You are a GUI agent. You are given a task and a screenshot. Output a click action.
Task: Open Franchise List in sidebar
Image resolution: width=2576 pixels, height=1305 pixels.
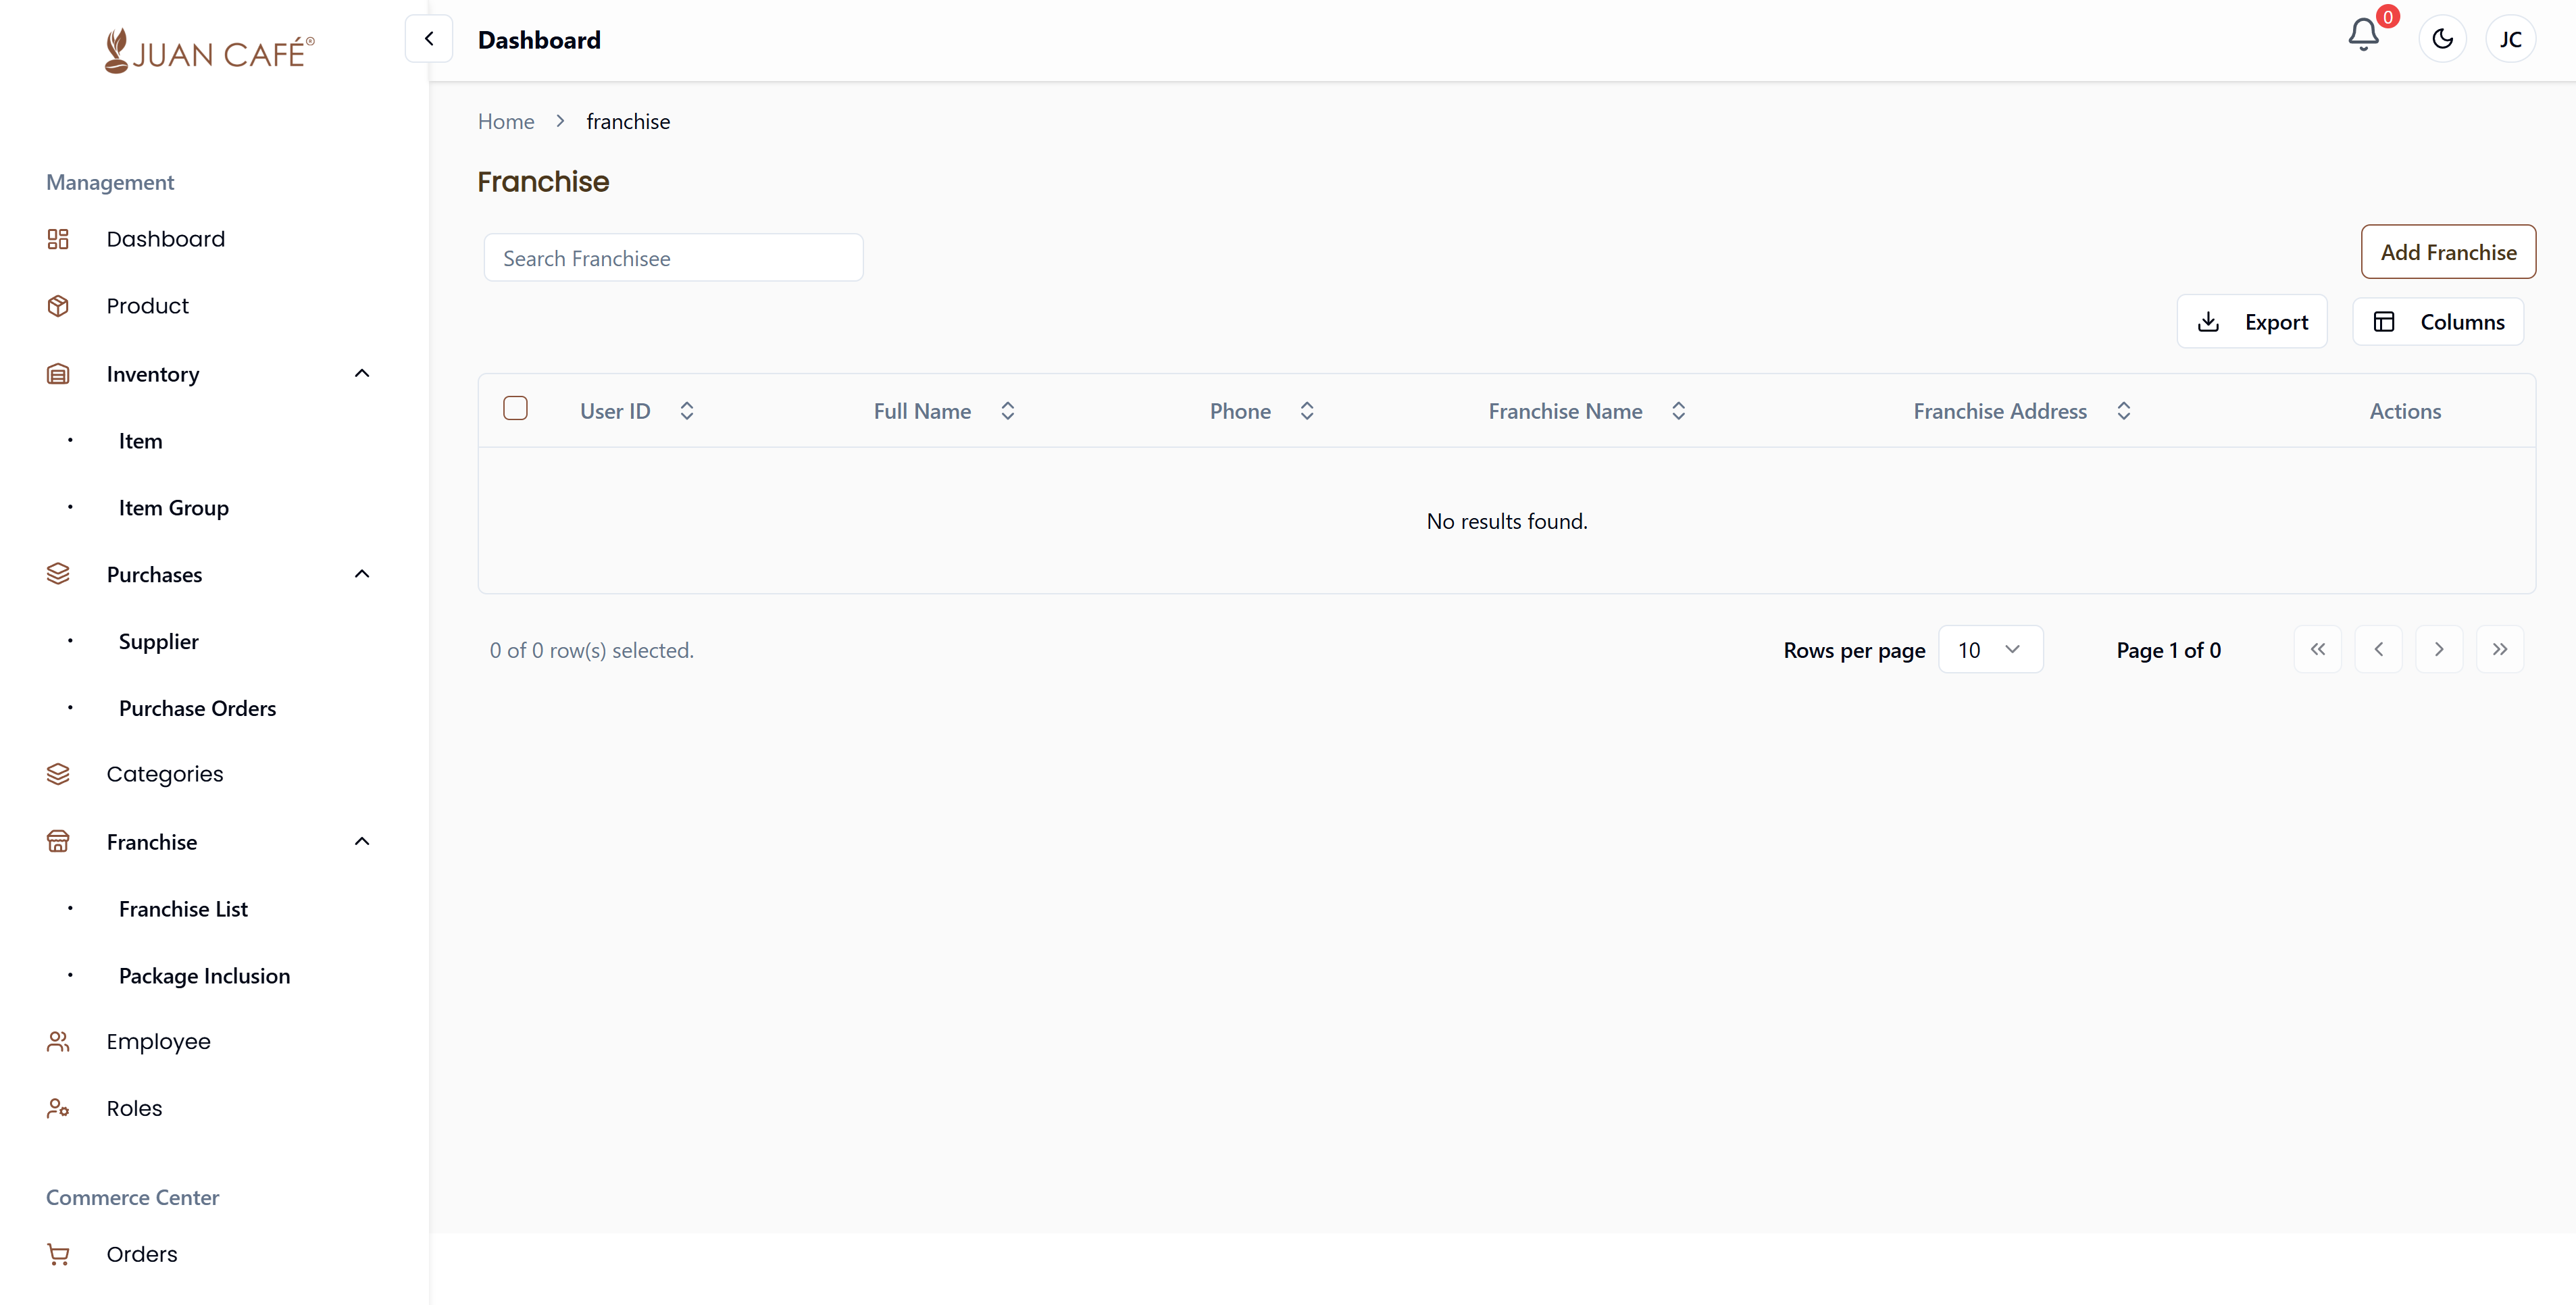click(183, 909)
